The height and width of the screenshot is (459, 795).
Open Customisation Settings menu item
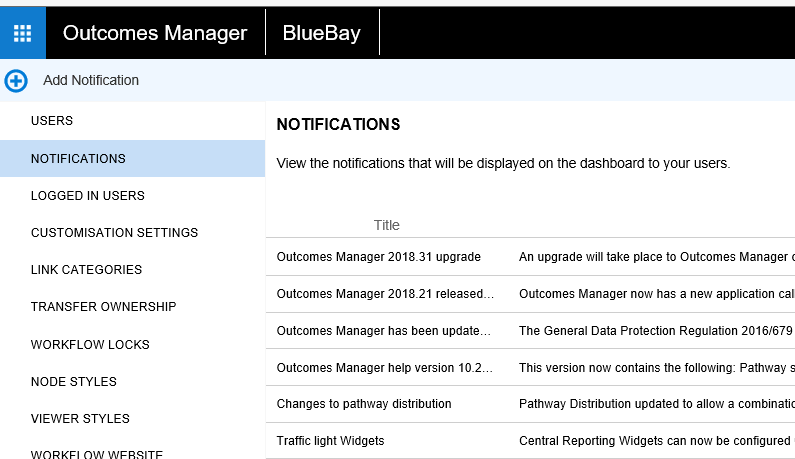[114, 233]
